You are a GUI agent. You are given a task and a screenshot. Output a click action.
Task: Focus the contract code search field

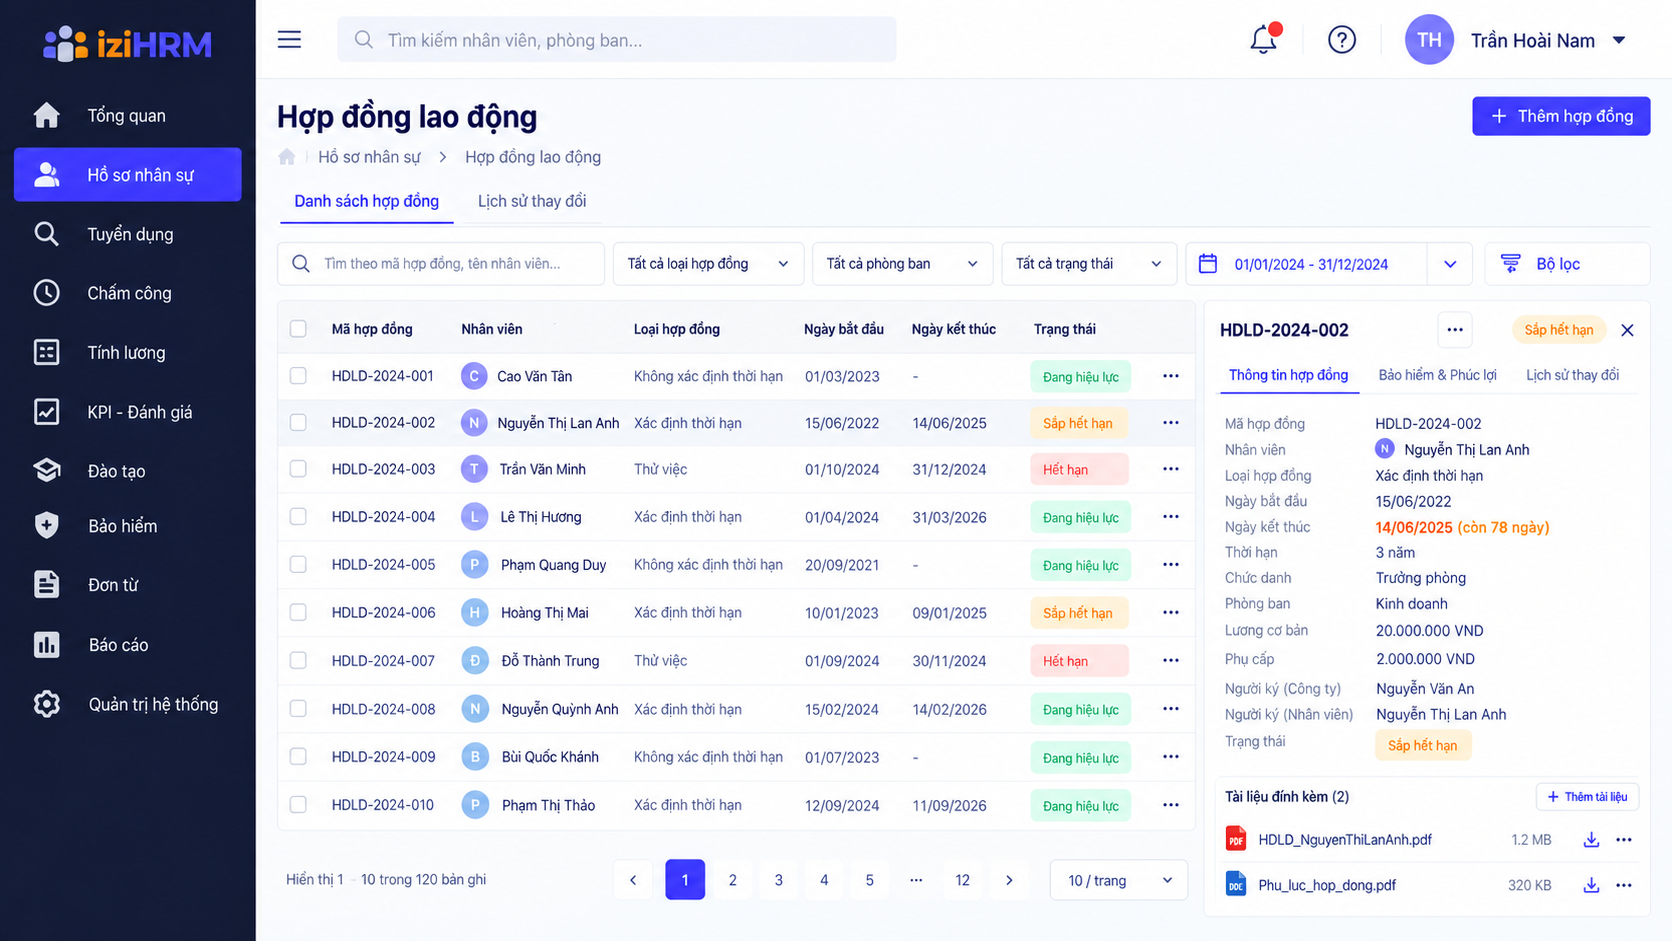coord(441,264)
